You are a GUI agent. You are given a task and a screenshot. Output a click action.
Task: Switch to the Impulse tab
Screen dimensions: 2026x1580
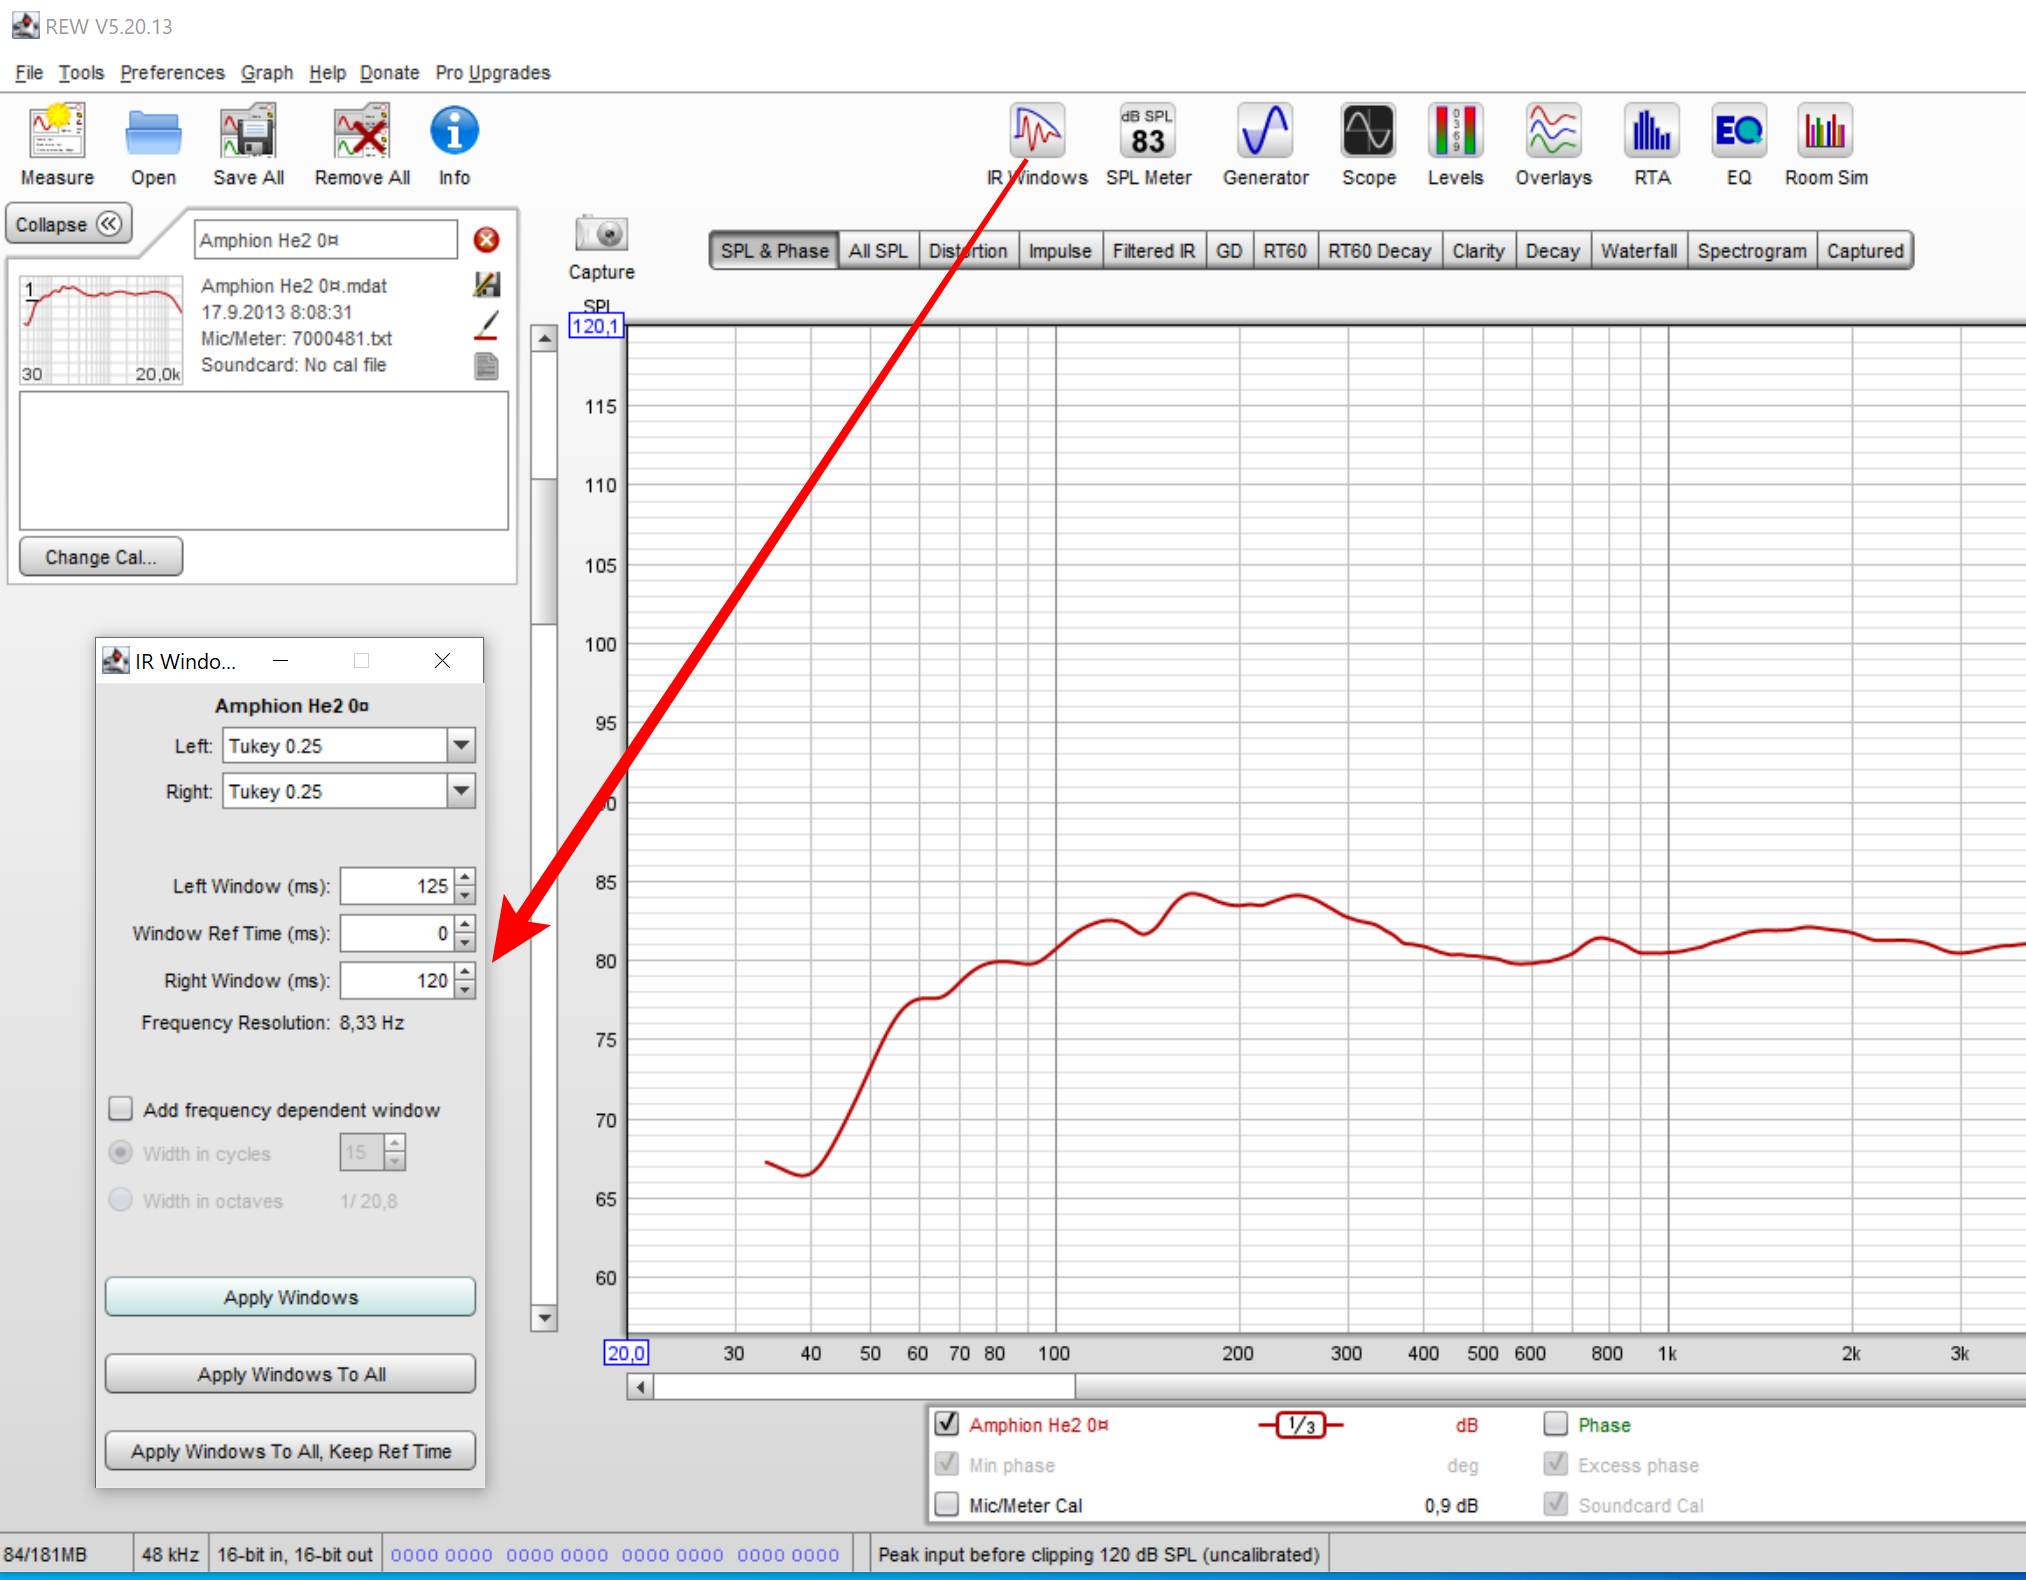[1060, 251]
